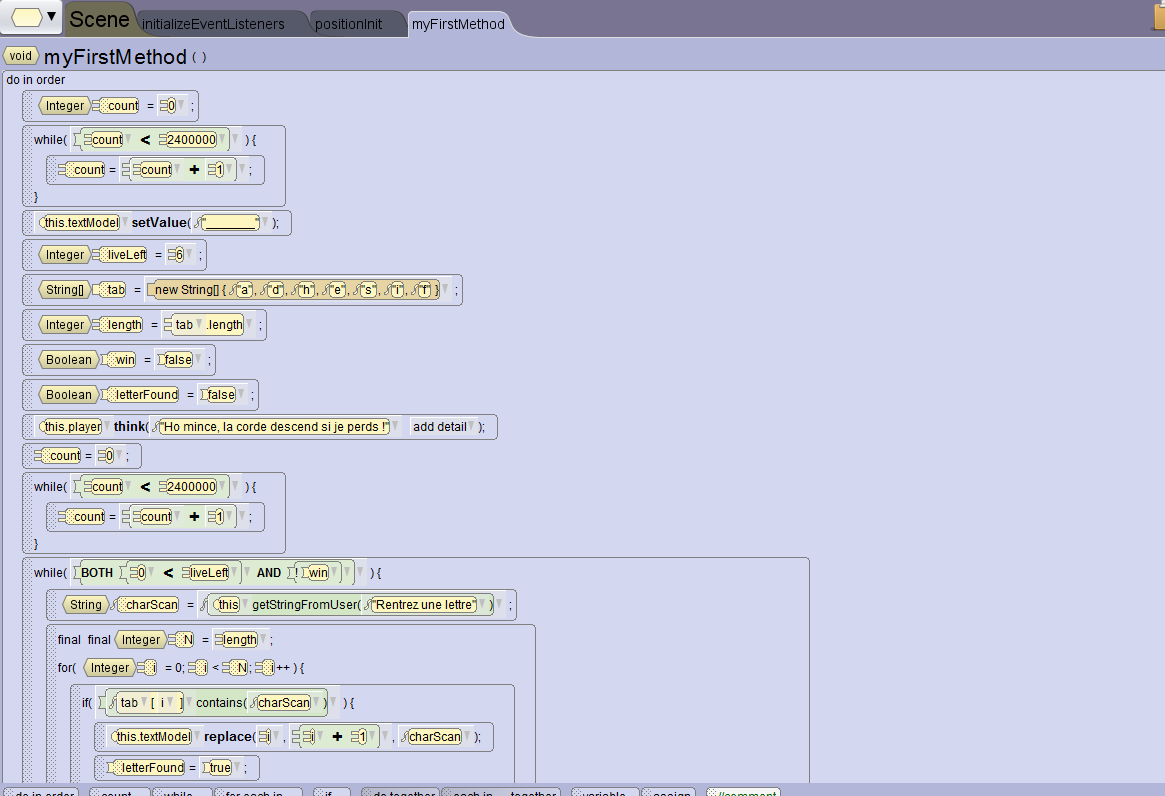This screenshot has height=796, width=1165.
Task: Grab the handle of the this.textModel setValue statement
Action: [x=29, y=222]
